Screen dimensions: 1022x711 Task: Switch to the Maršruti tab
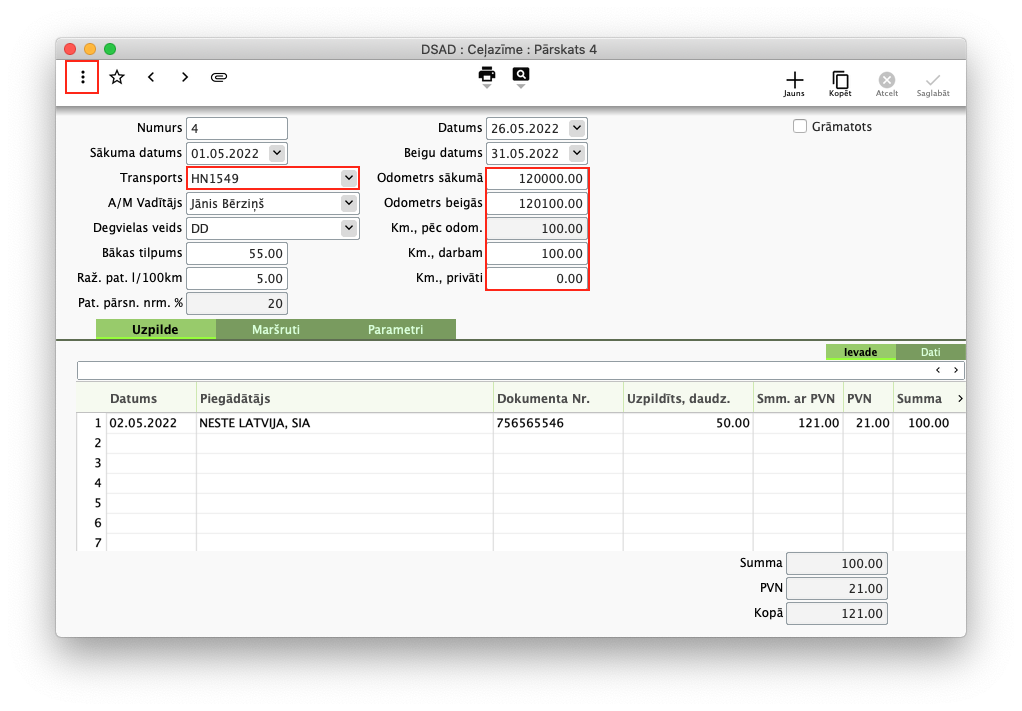pos(276,329)
